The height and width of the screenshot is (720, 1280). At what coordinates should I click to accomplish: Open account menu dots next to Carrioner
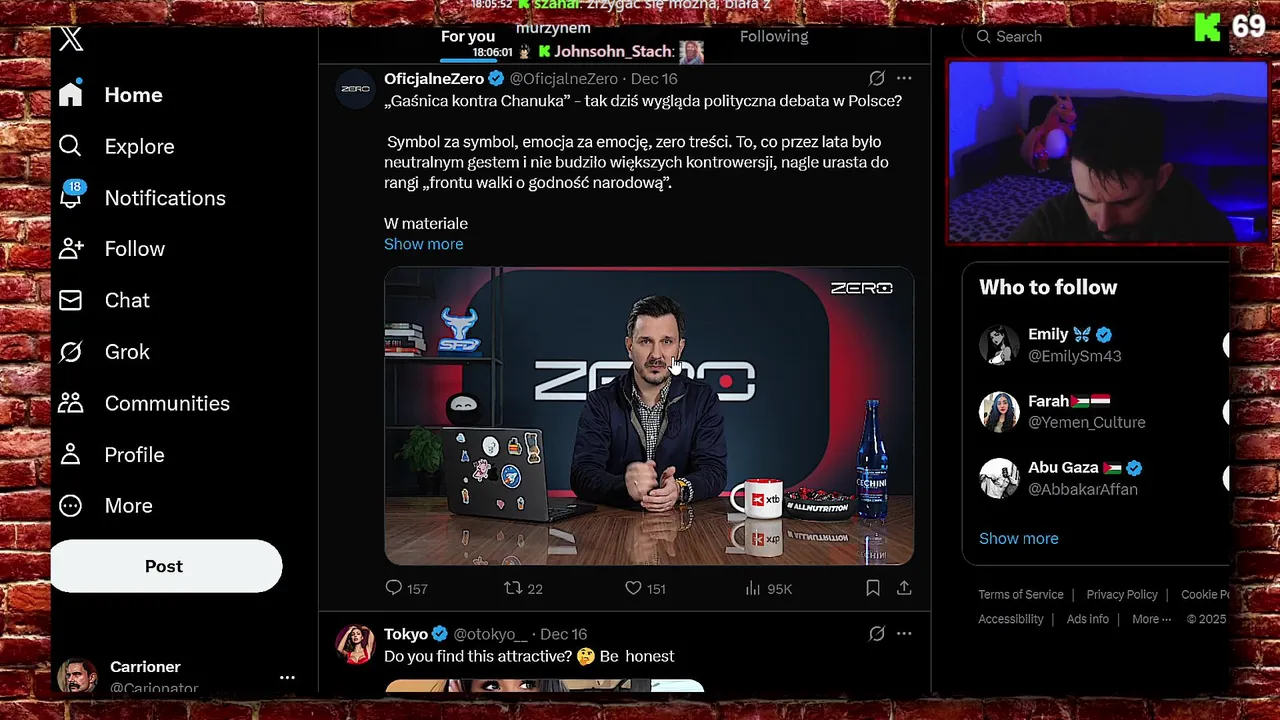(x=287, y=677)
